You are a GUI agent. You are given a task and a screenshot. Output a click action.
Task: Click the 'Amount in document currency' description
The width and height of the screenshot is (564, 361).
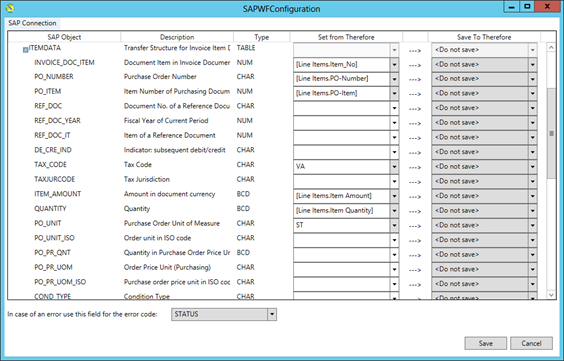pos(169,194)
